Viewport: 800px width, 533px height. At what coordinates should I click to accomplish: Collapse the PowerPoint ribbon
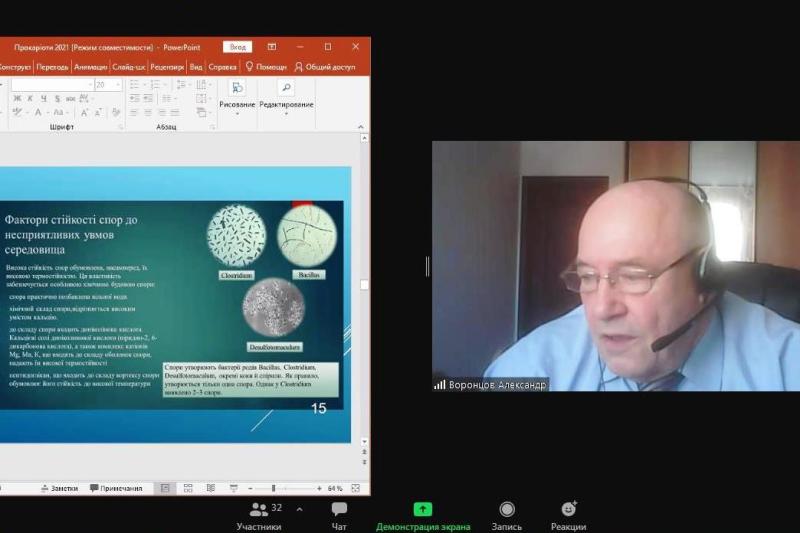click(361, 127)
